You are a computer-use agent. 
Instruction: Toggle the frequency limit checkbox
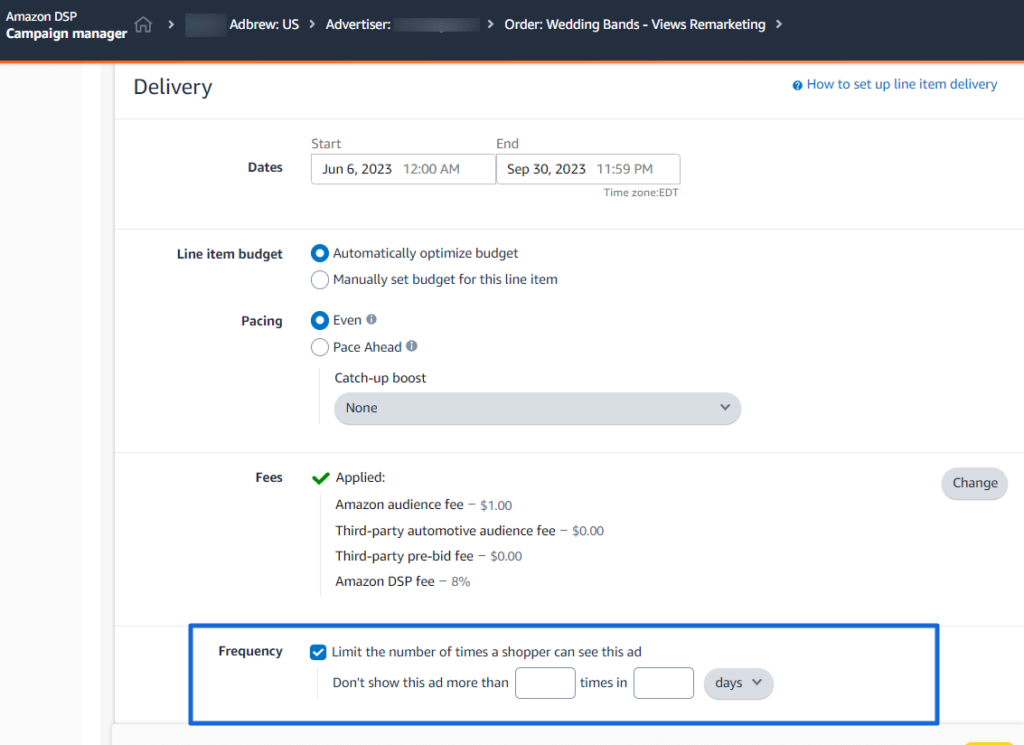318,652
